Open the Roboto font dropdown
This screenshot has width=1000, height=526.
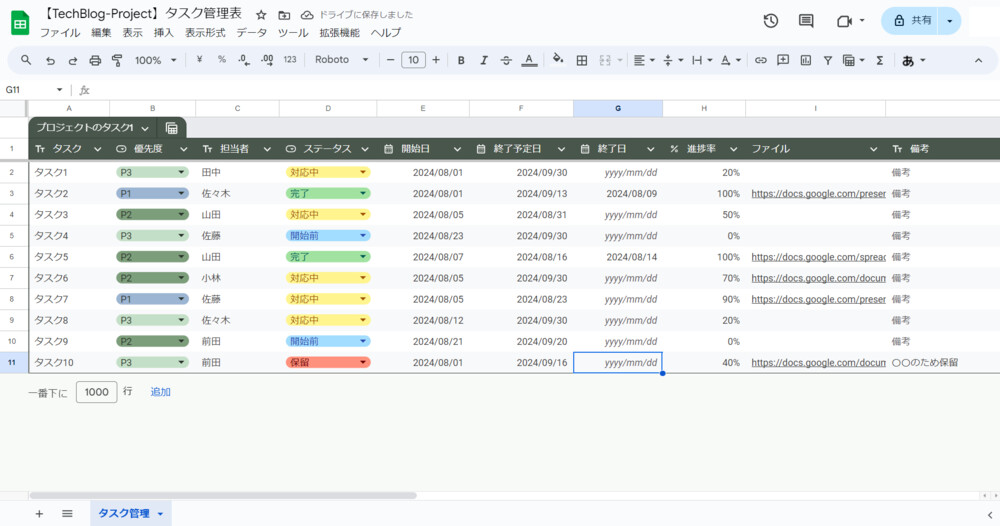342,60
